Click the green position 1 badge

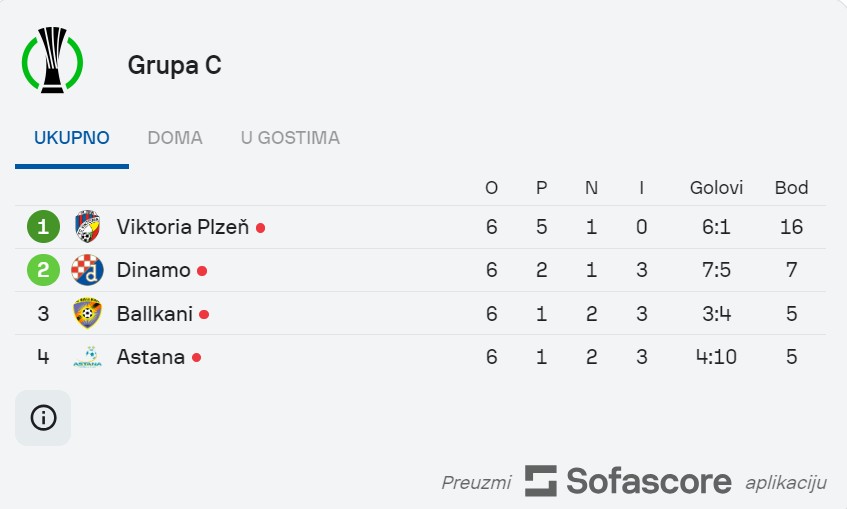click(x=43, y=226)
